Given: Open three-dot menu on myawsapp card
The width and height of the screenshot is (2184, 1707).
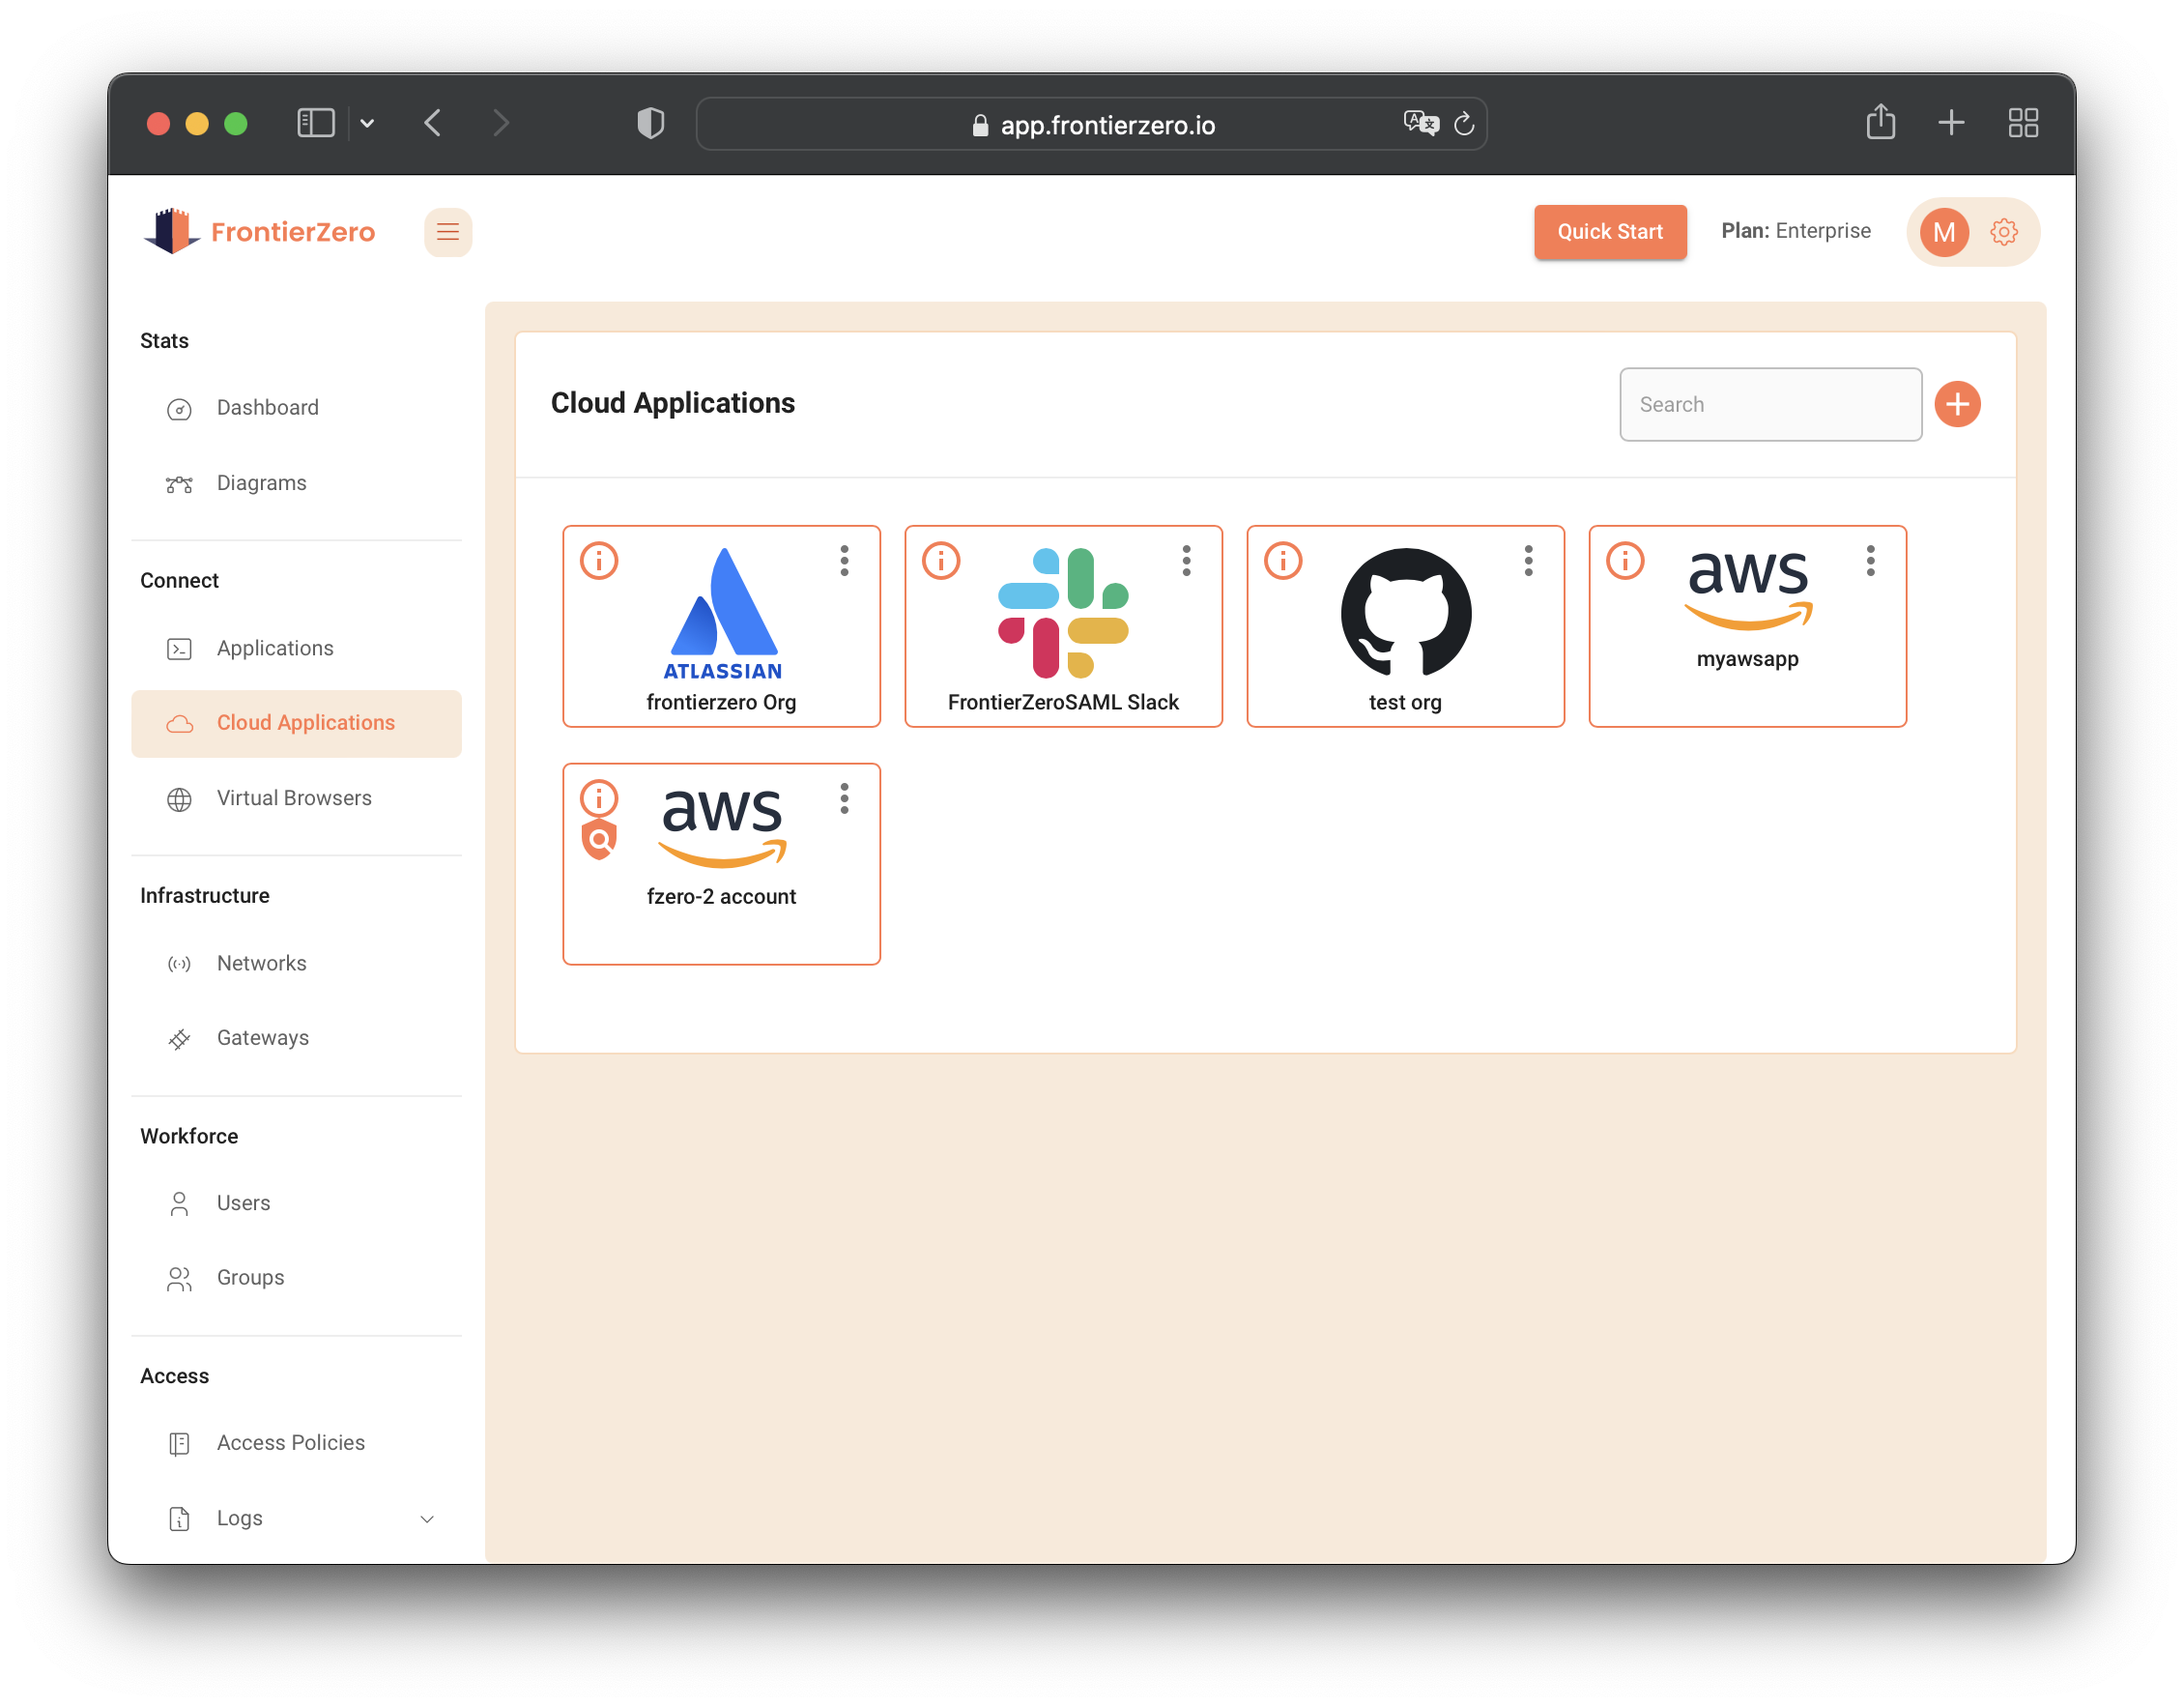Looking at the screenshot, I should click(1871, 561).
